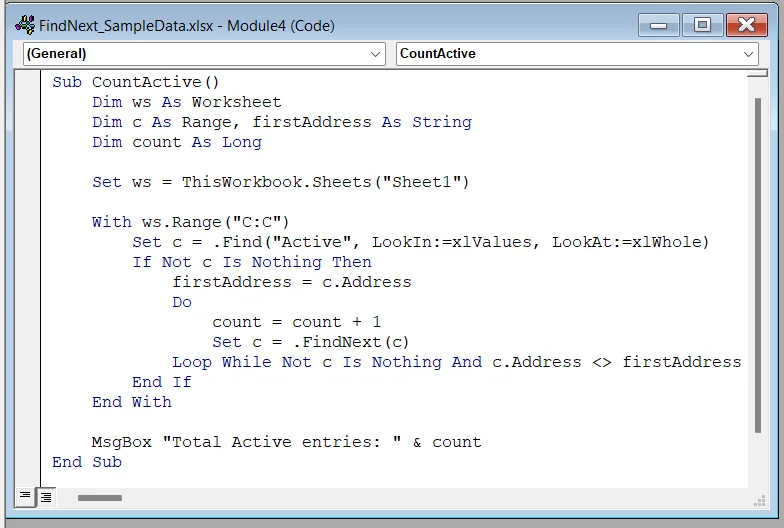This screenshot has height=528, width=784.
Task: Click 'count = count + 1' line
Action: tap(296, 322)
